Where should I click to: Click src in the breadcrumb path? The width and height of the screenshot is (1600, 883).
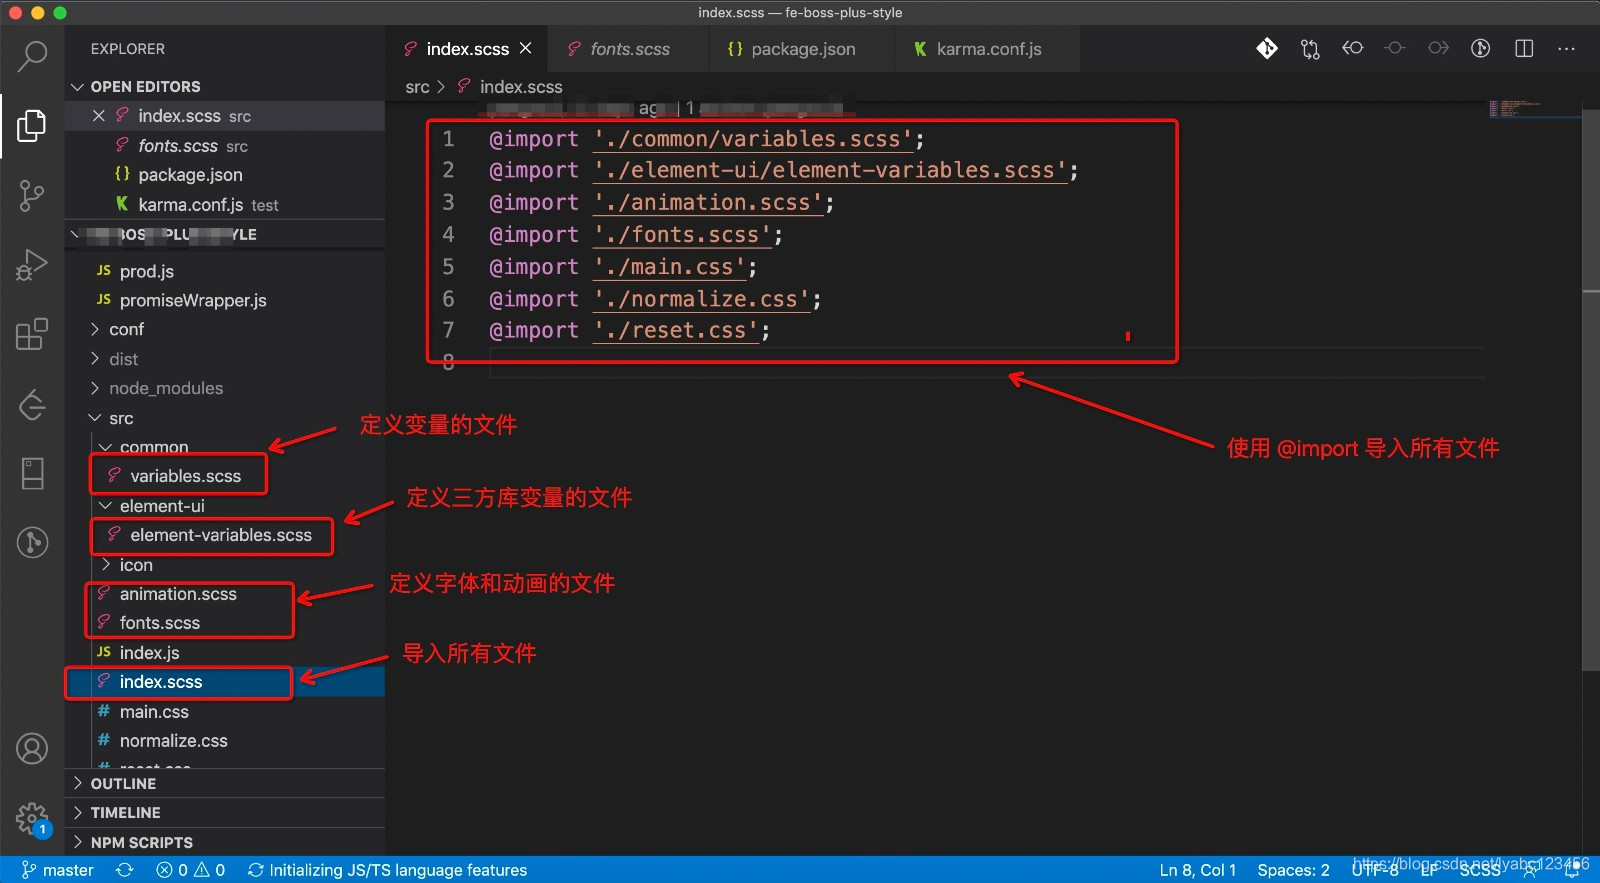tap(417, 87)
